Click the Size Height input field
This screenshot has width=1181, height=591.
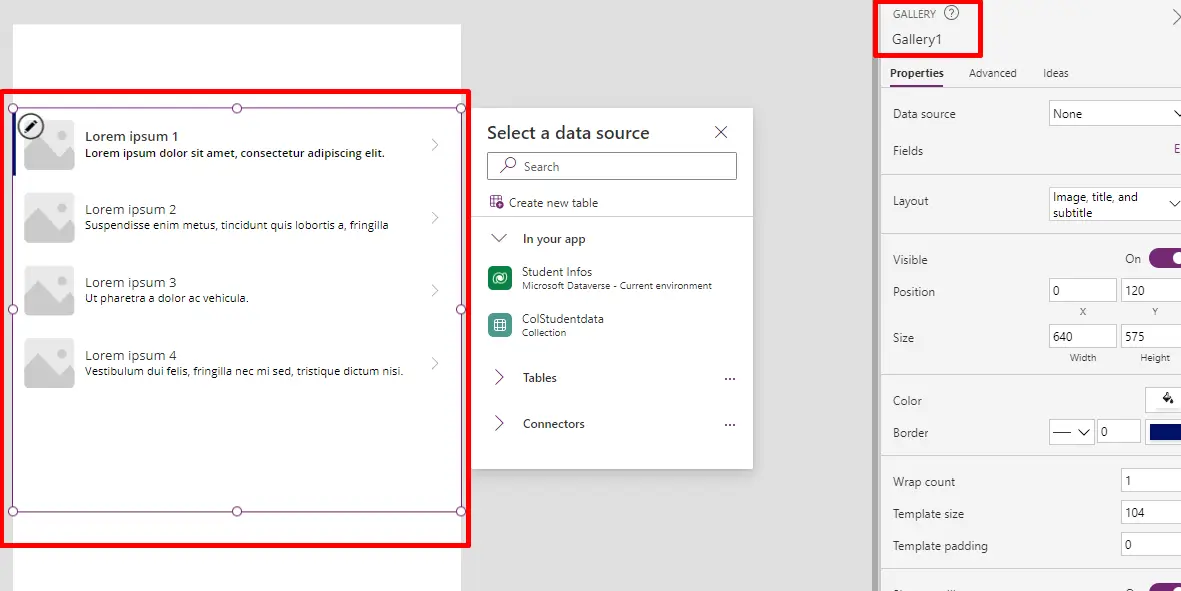[x=1151, y=337]
